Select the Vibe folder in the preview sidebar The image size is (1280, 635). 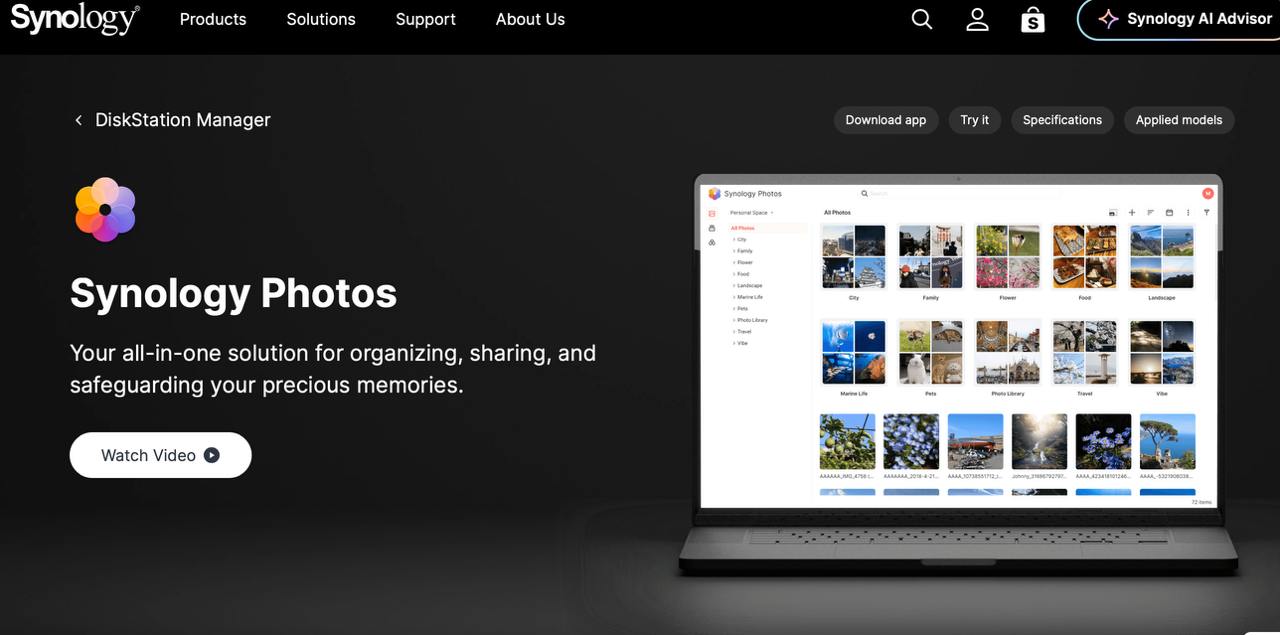[742, 343]
